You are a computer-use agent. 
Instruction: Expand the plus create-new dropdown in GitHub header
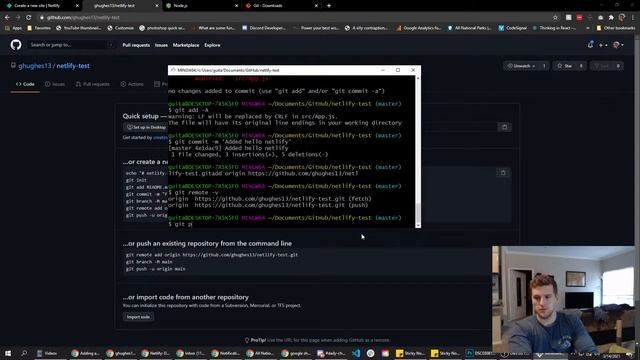[603, 45]
